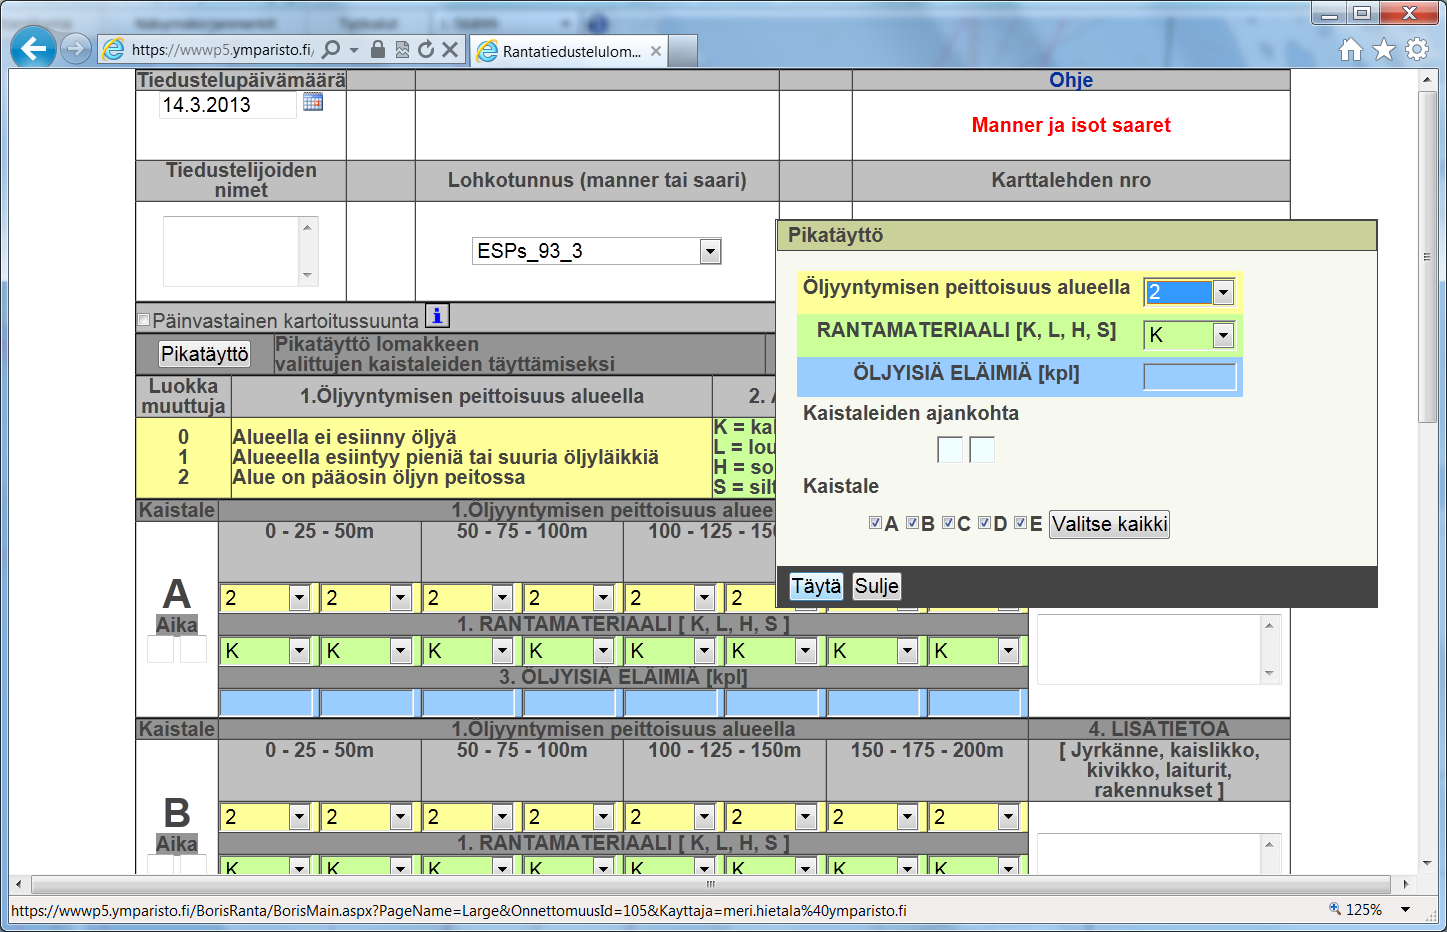This screenshot has width=1447, height=932.
Task: Switch to the Rantatiedustelulom... browser tab
Action: 569,51
